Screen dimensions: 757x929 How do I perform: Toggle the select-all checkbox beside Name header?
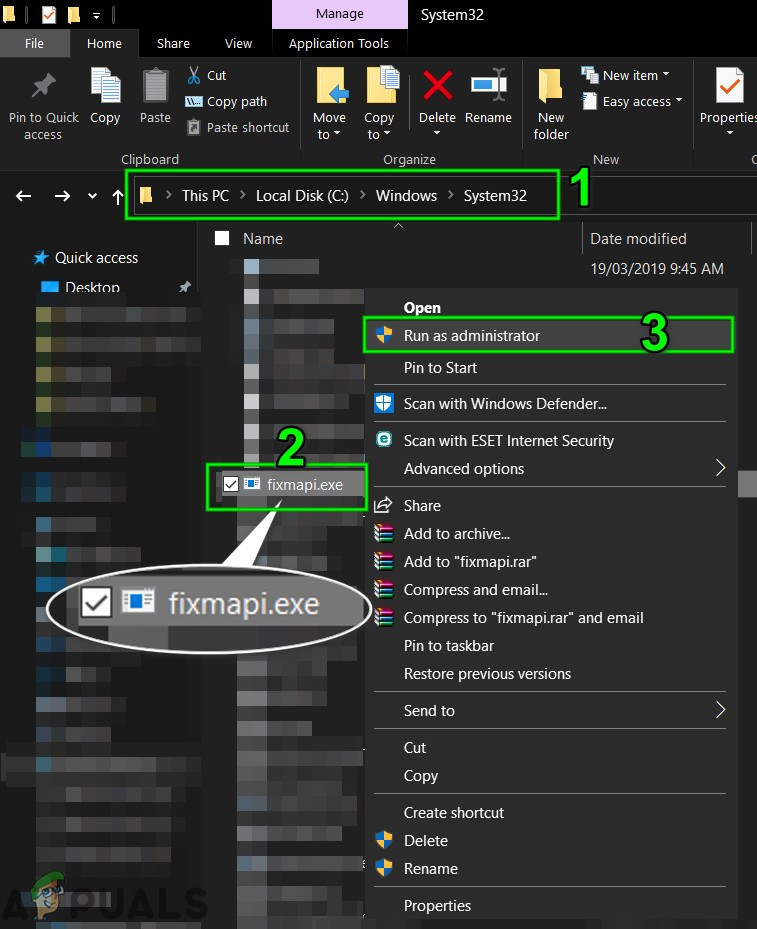(222, 238)
